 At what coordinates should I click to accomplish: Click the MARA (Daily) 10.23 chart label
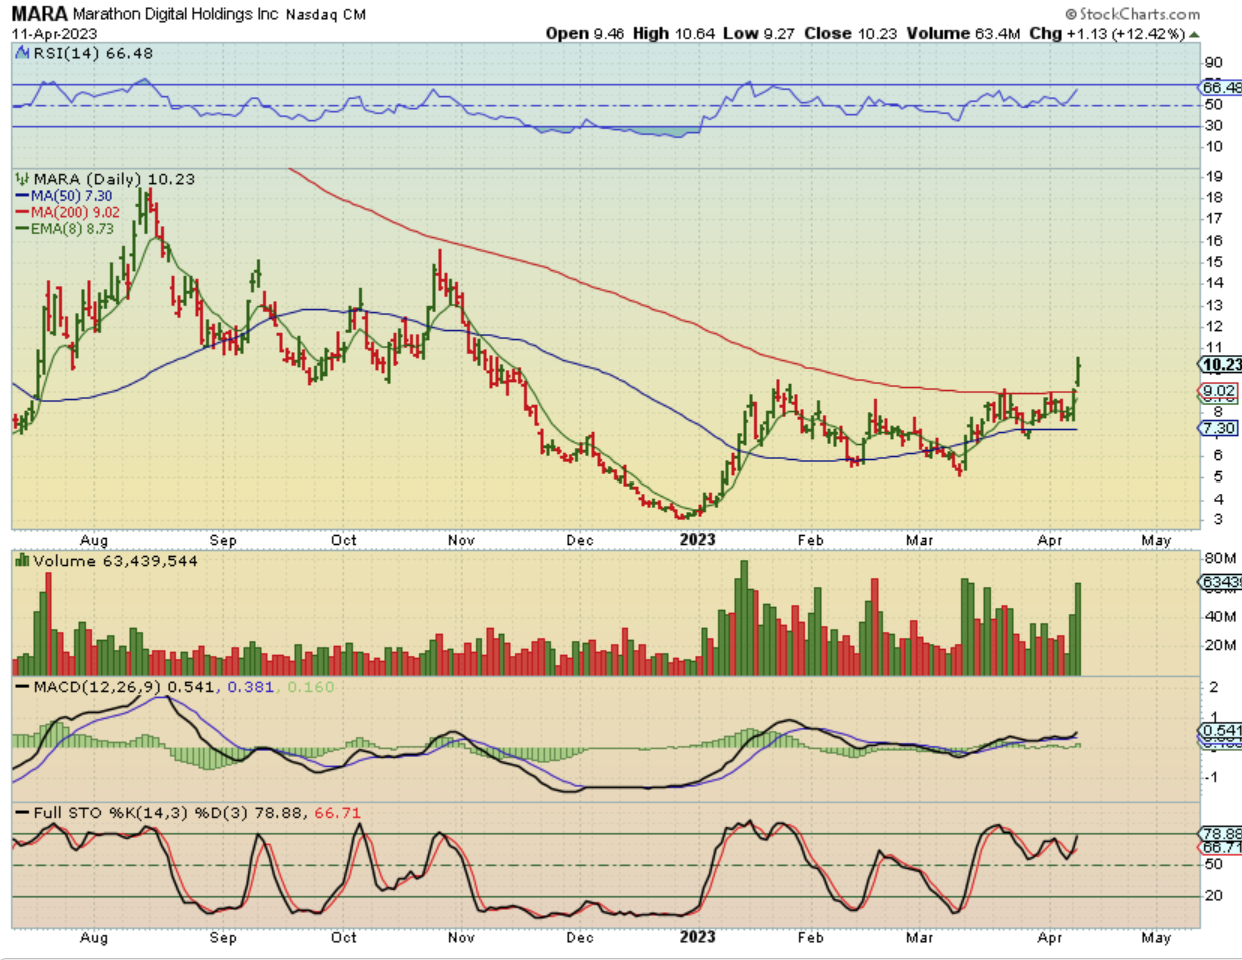[x=114, y=179]
